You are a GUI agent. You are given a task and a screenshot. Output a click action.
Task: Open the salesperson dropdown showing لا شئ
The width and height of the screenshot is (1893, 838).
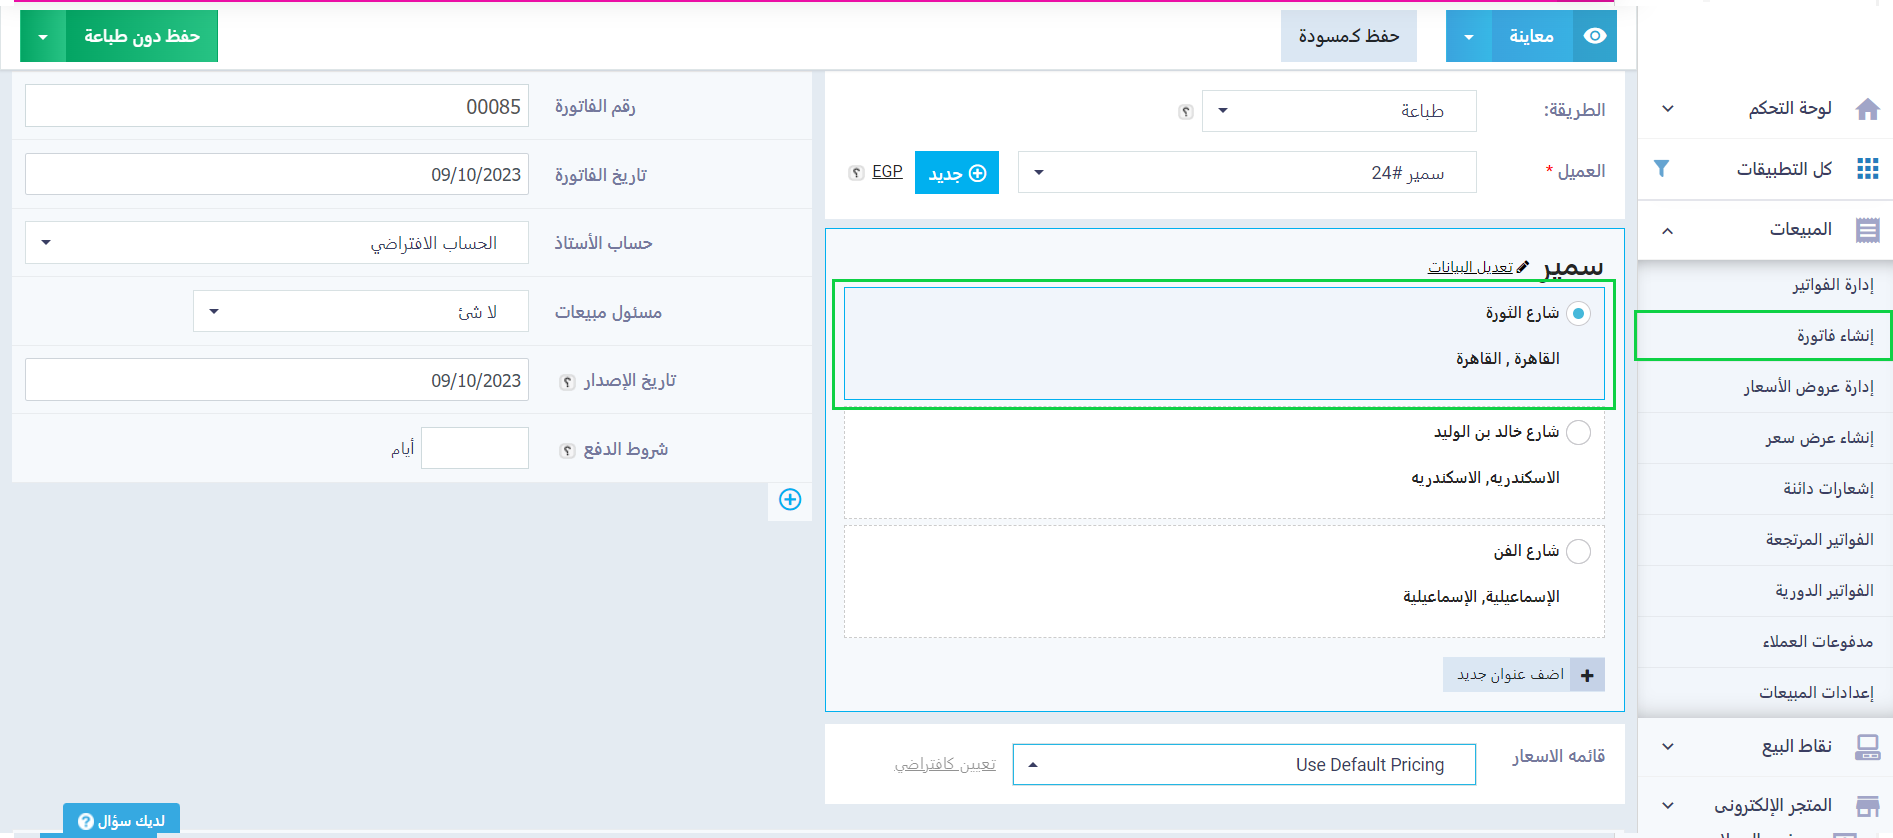(360, 312)
